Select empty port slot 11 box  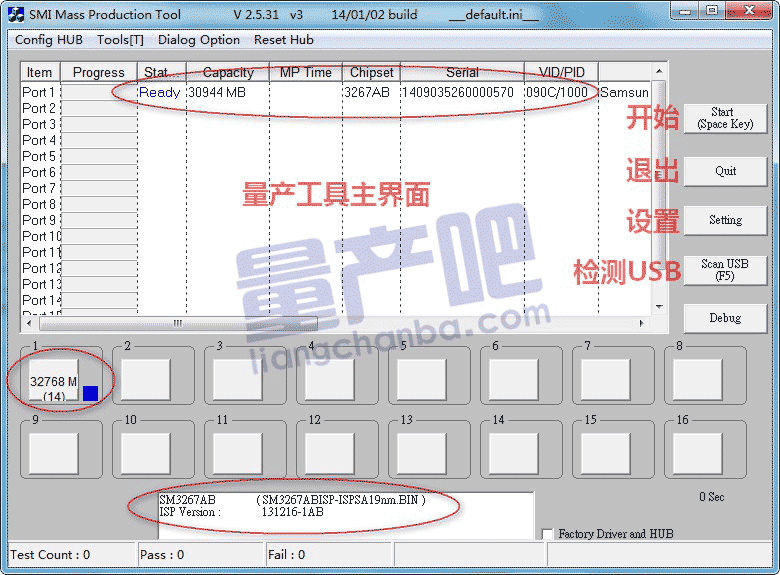(x=238, y=453)
